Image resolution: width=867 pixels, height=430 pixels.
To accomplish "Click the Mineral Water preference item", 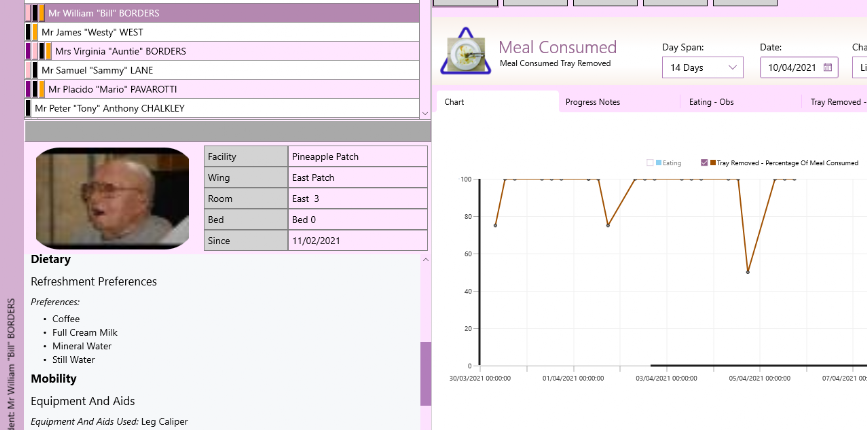I will coord(82,346).
